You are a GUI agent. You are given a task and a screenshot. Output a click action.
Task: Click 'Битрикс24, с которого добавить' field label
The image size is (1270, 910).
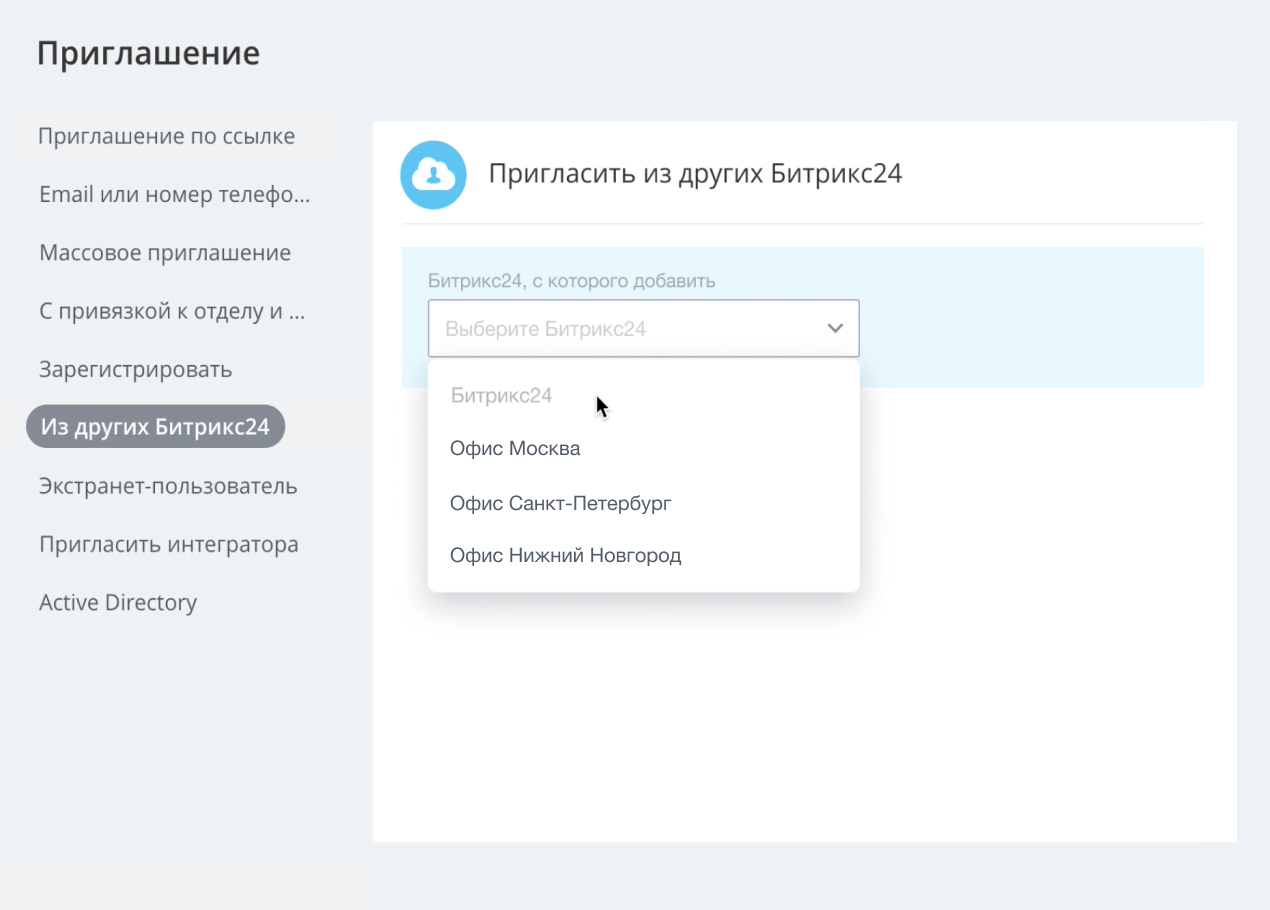(x=571, y=281)
